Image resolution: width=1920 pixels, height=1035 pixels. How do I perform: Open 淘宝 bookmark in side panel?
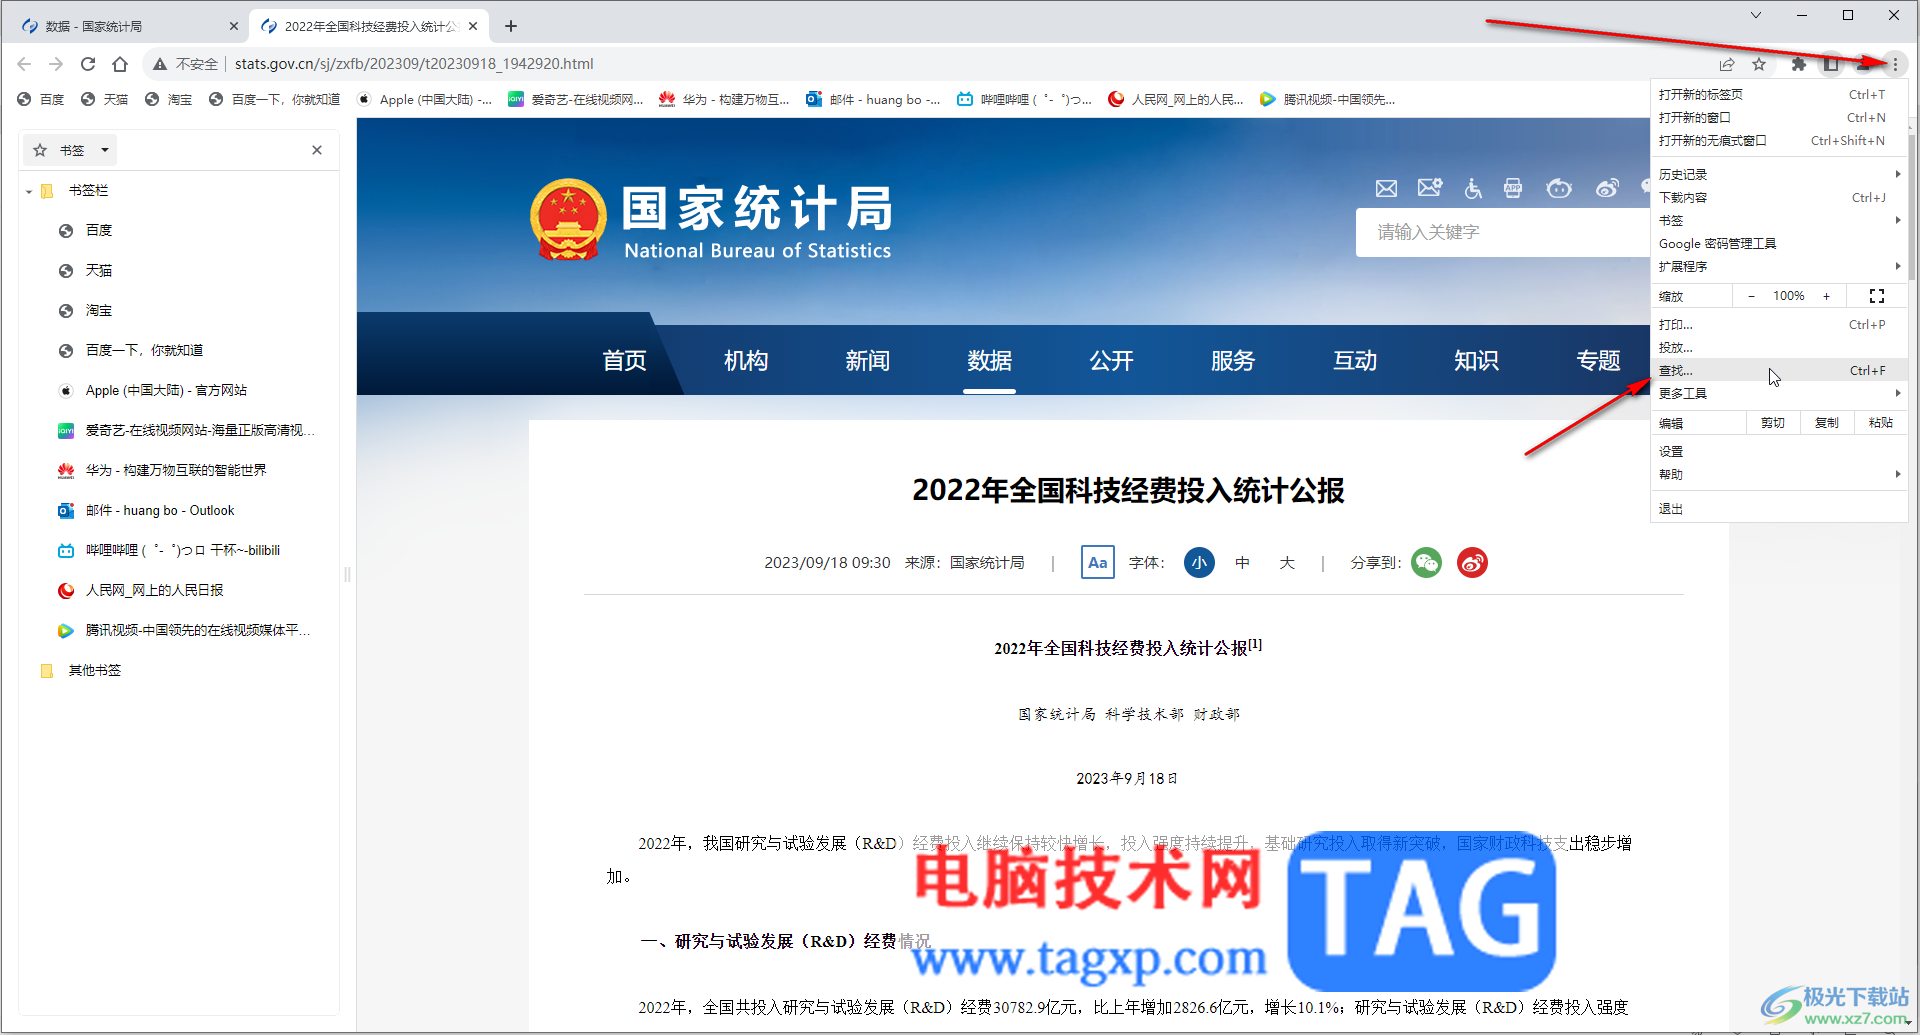(x=99, y=310)
